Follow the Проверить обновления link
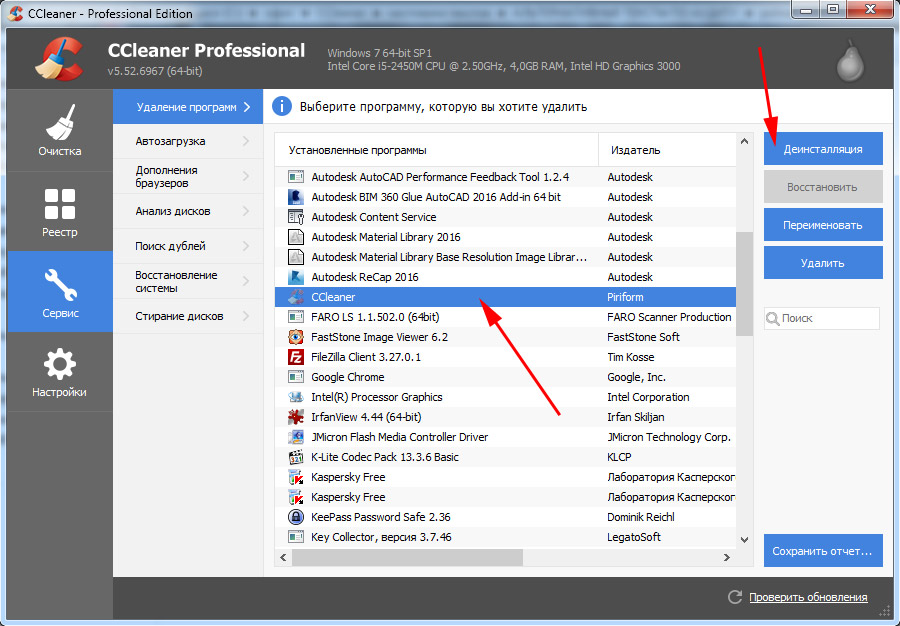900x626 pixels. pyautogui.click(x=808, y=597)
